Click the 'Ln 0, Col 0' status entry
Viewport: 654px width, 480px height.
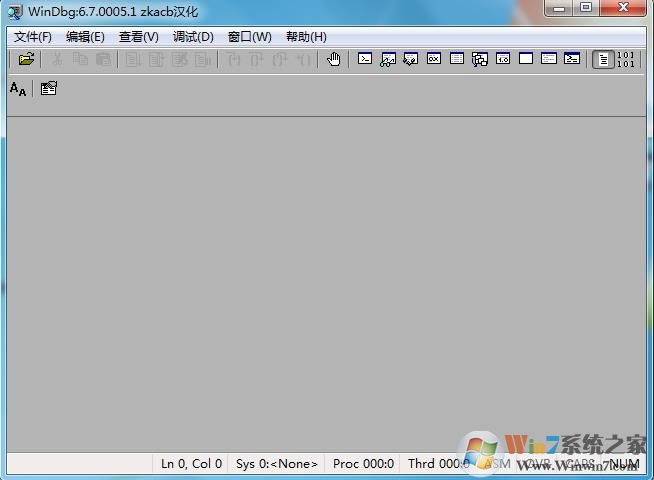point(191,464)
